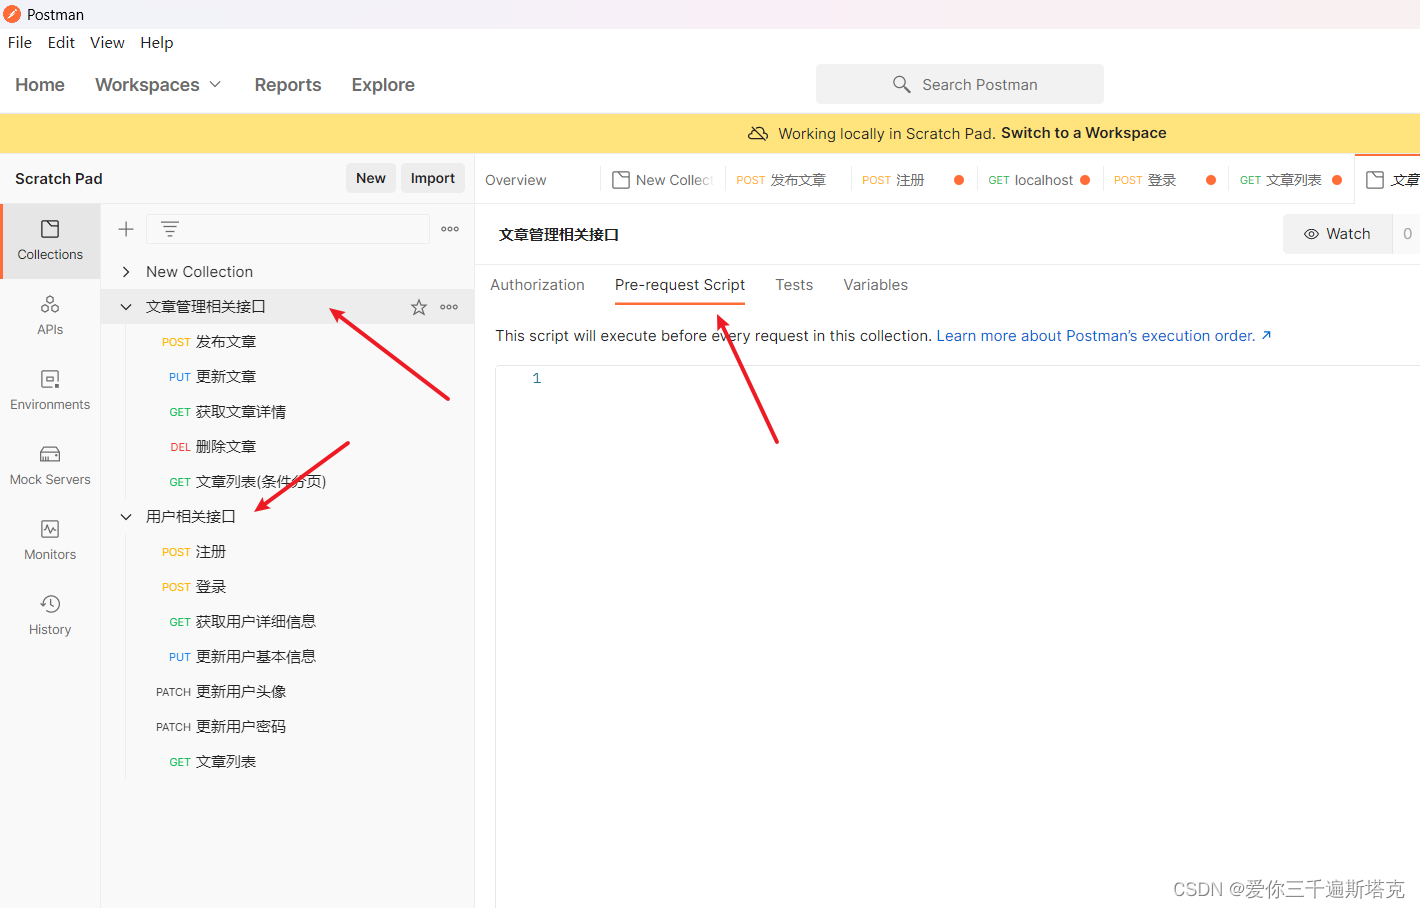Expand the New Collection folder
This screenshot has width=1420, height=908.
[x=126, y=272]
